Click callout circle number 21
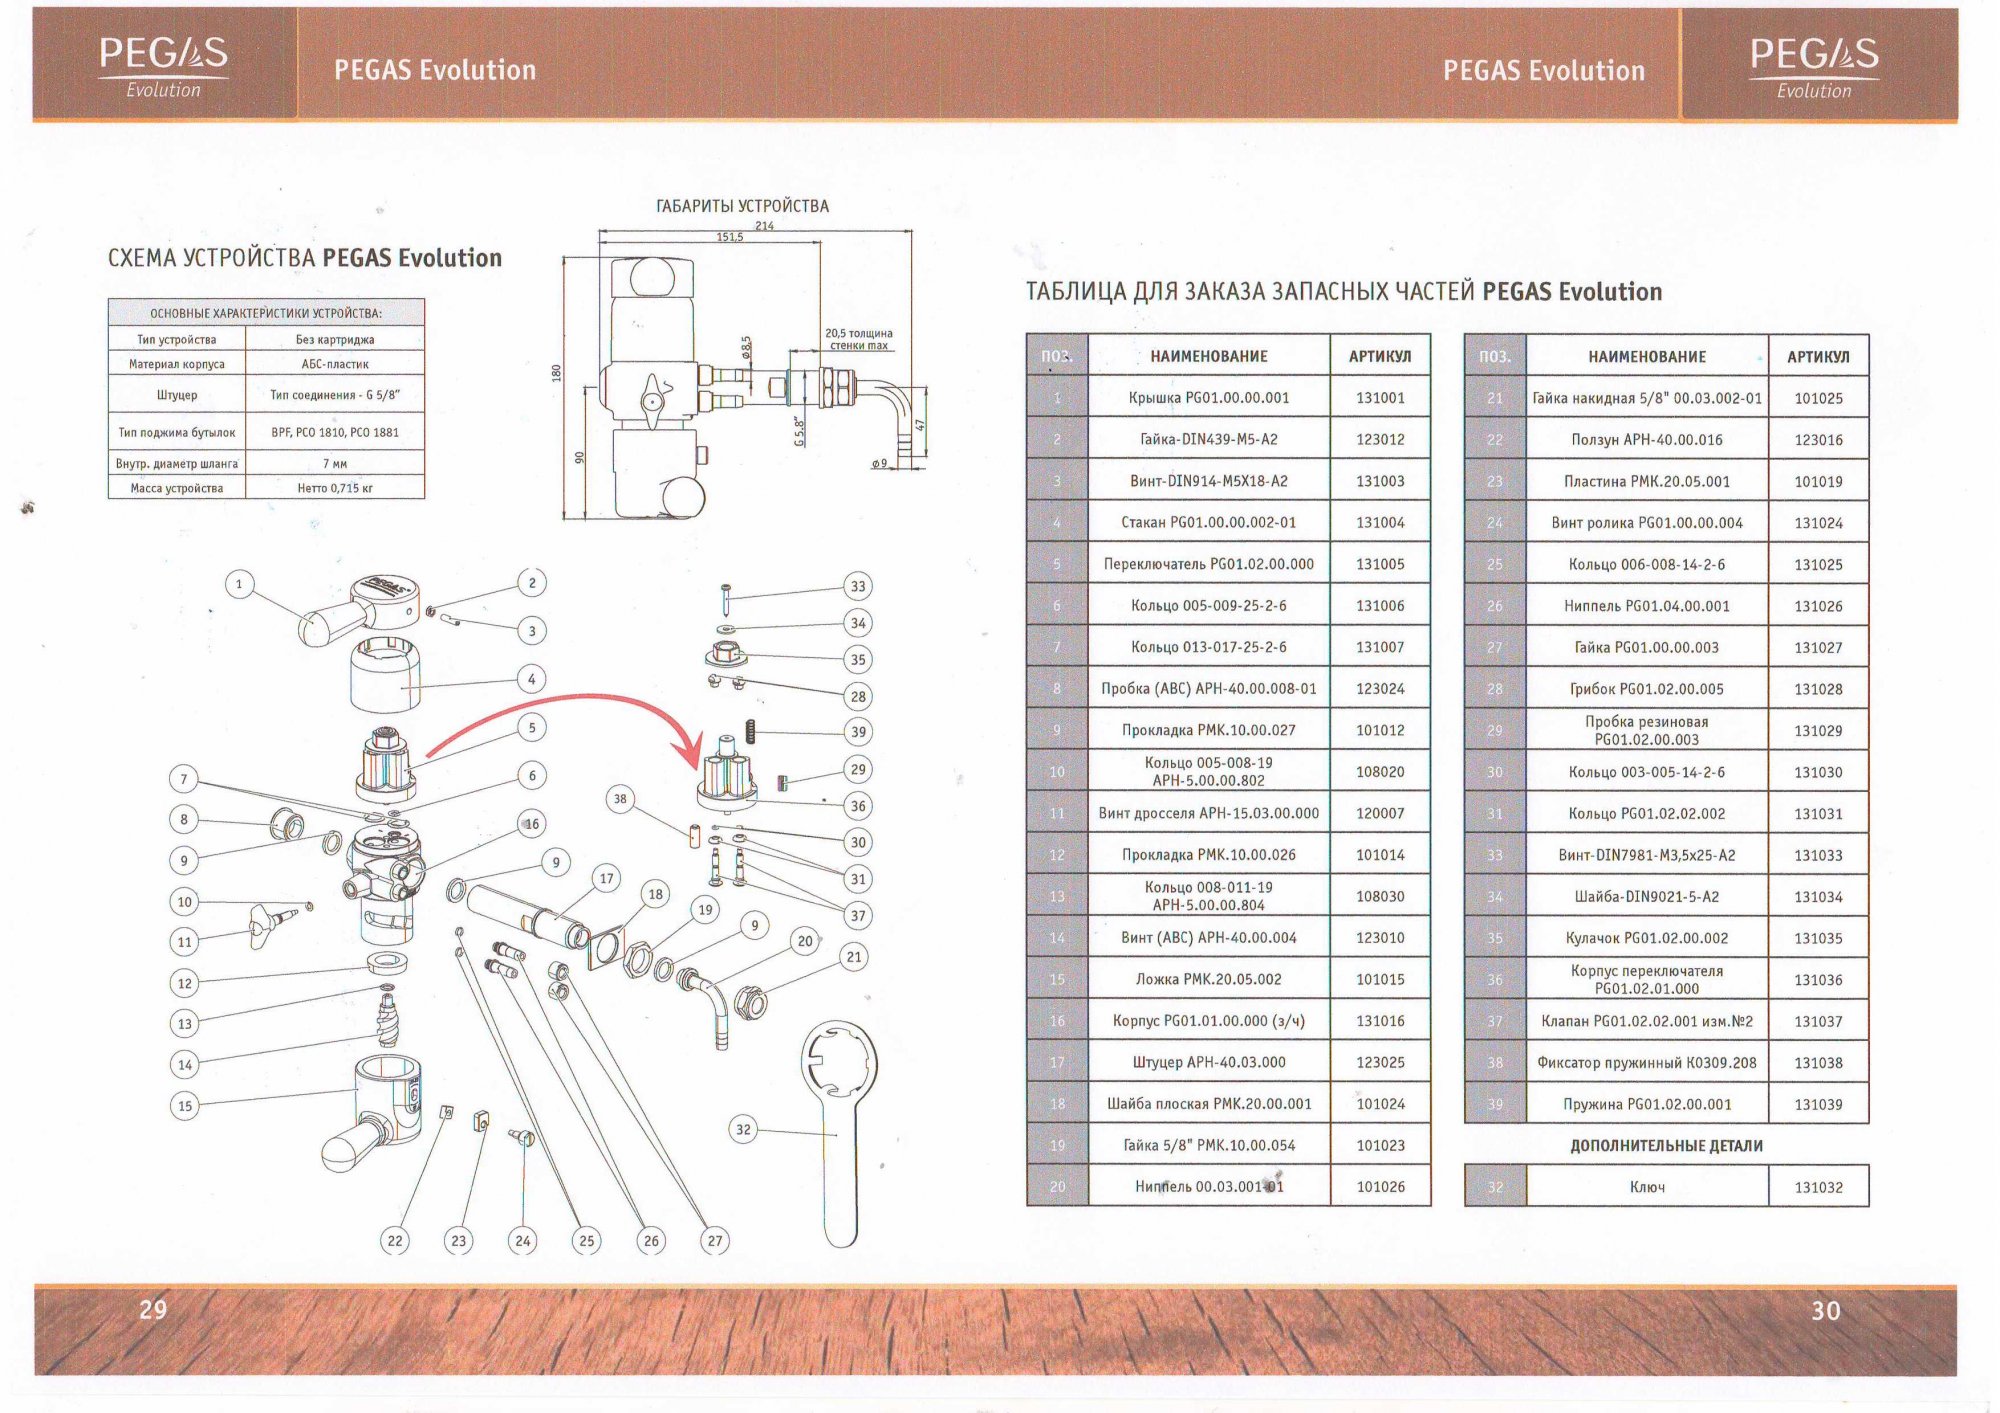 coord(853,956)
